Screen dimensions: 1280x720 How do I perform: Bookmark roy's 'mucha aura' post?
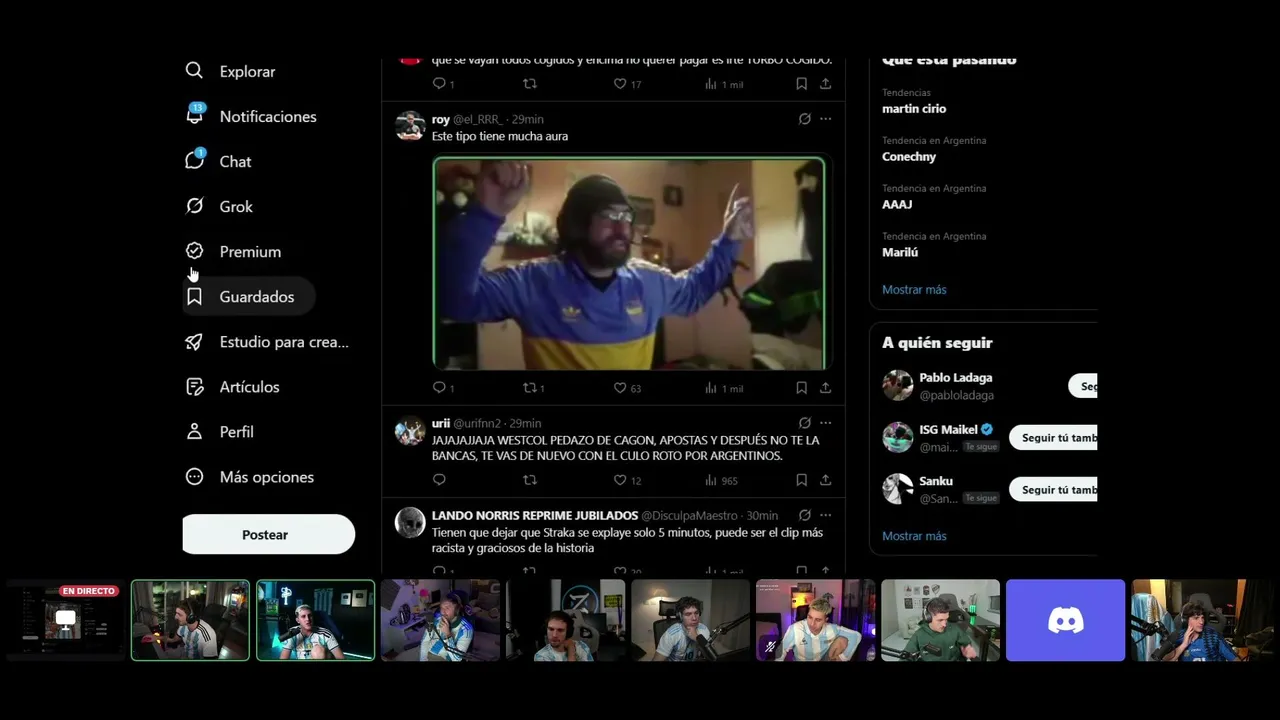[801, 388]
